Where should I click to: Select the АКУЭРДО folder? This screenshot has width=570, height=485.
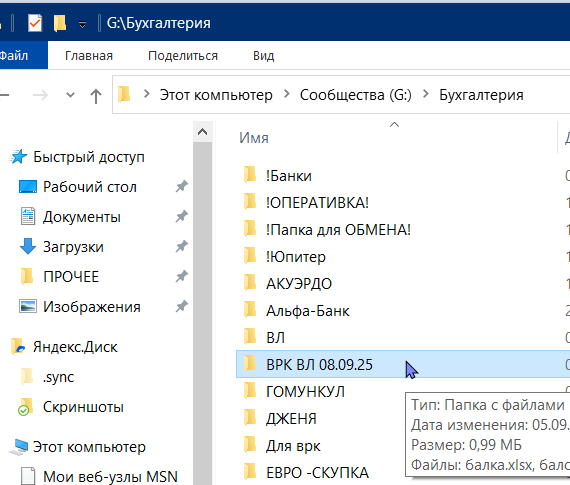299,284
